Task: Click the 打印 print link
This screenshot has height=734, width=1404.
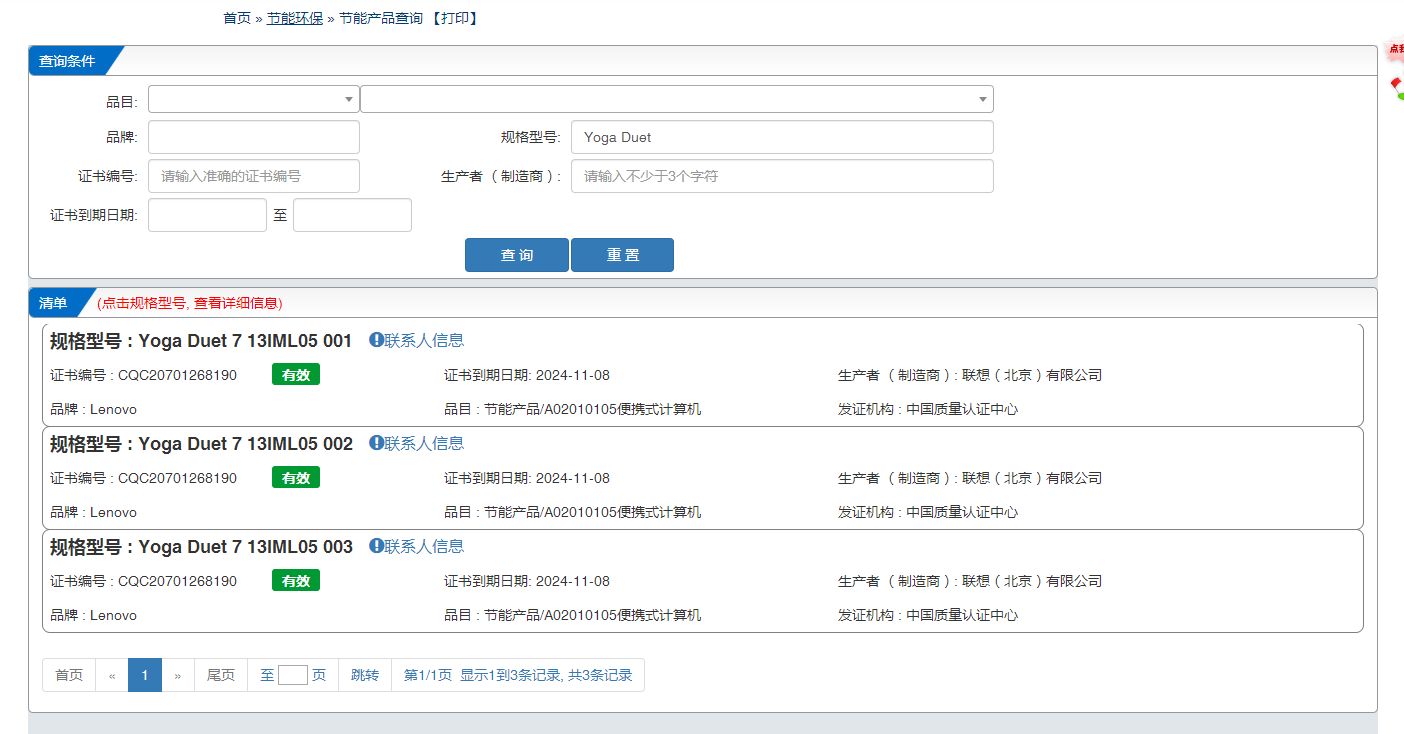Action: tap(454, 18)
